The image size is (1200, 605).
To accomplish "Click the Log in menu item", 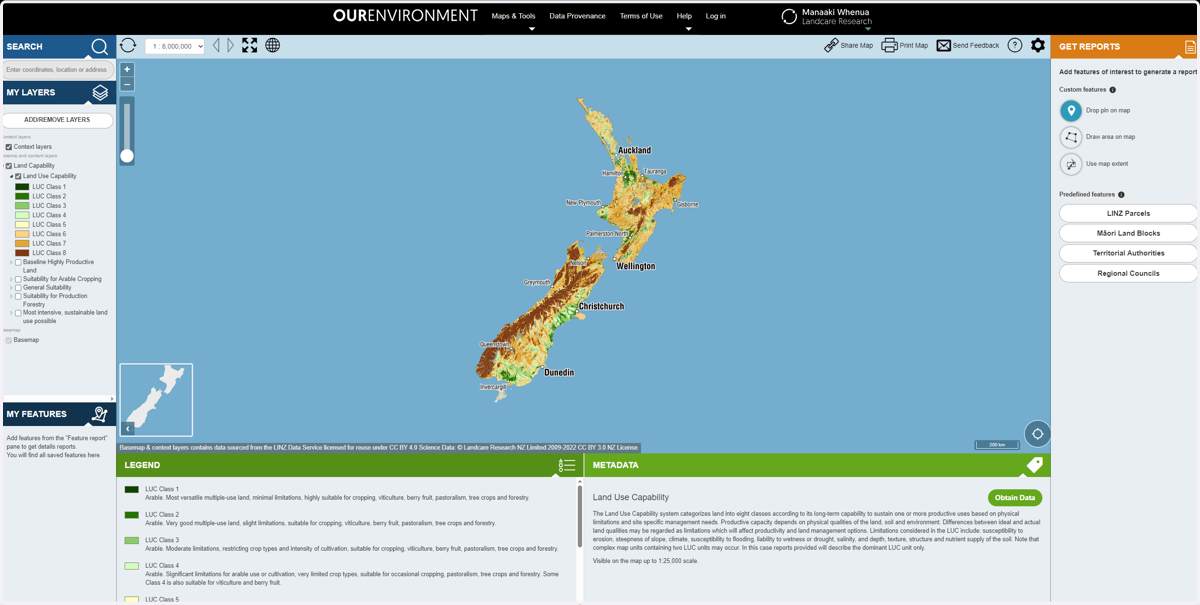I will [716, 16].
